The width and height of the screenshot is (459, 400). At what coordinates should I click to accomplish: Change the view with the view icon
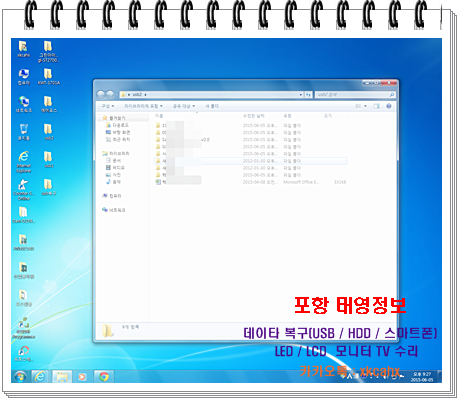(x=358, y=106)
